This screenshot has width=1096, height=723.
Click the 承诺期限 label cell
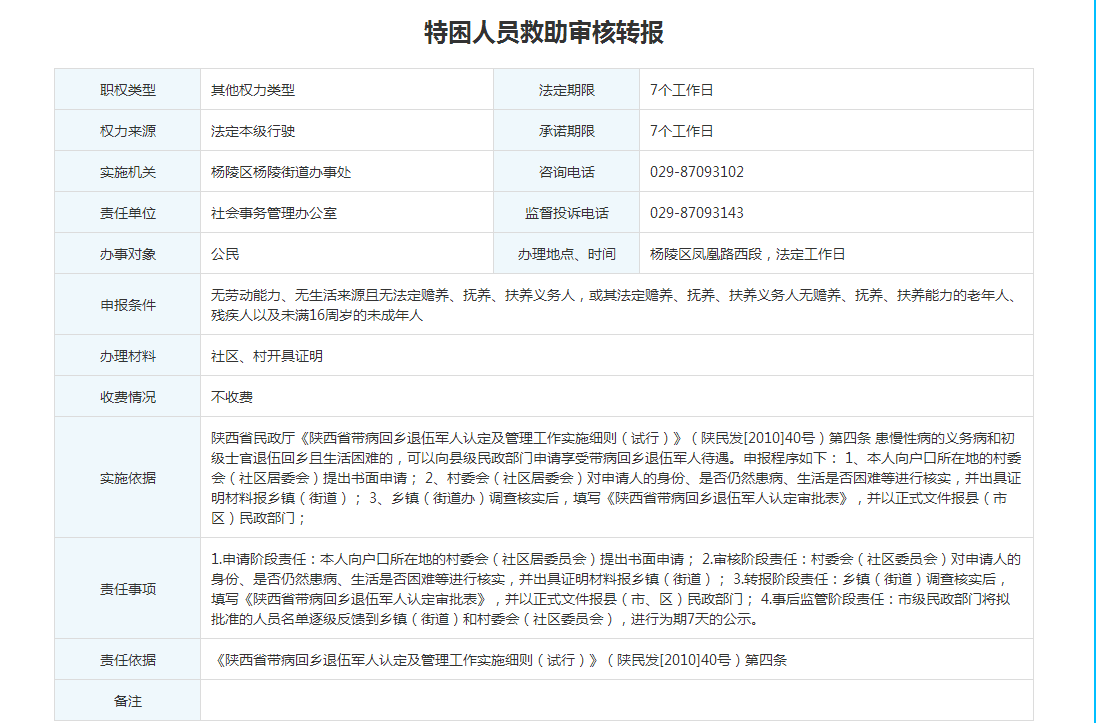pos(566,131)
